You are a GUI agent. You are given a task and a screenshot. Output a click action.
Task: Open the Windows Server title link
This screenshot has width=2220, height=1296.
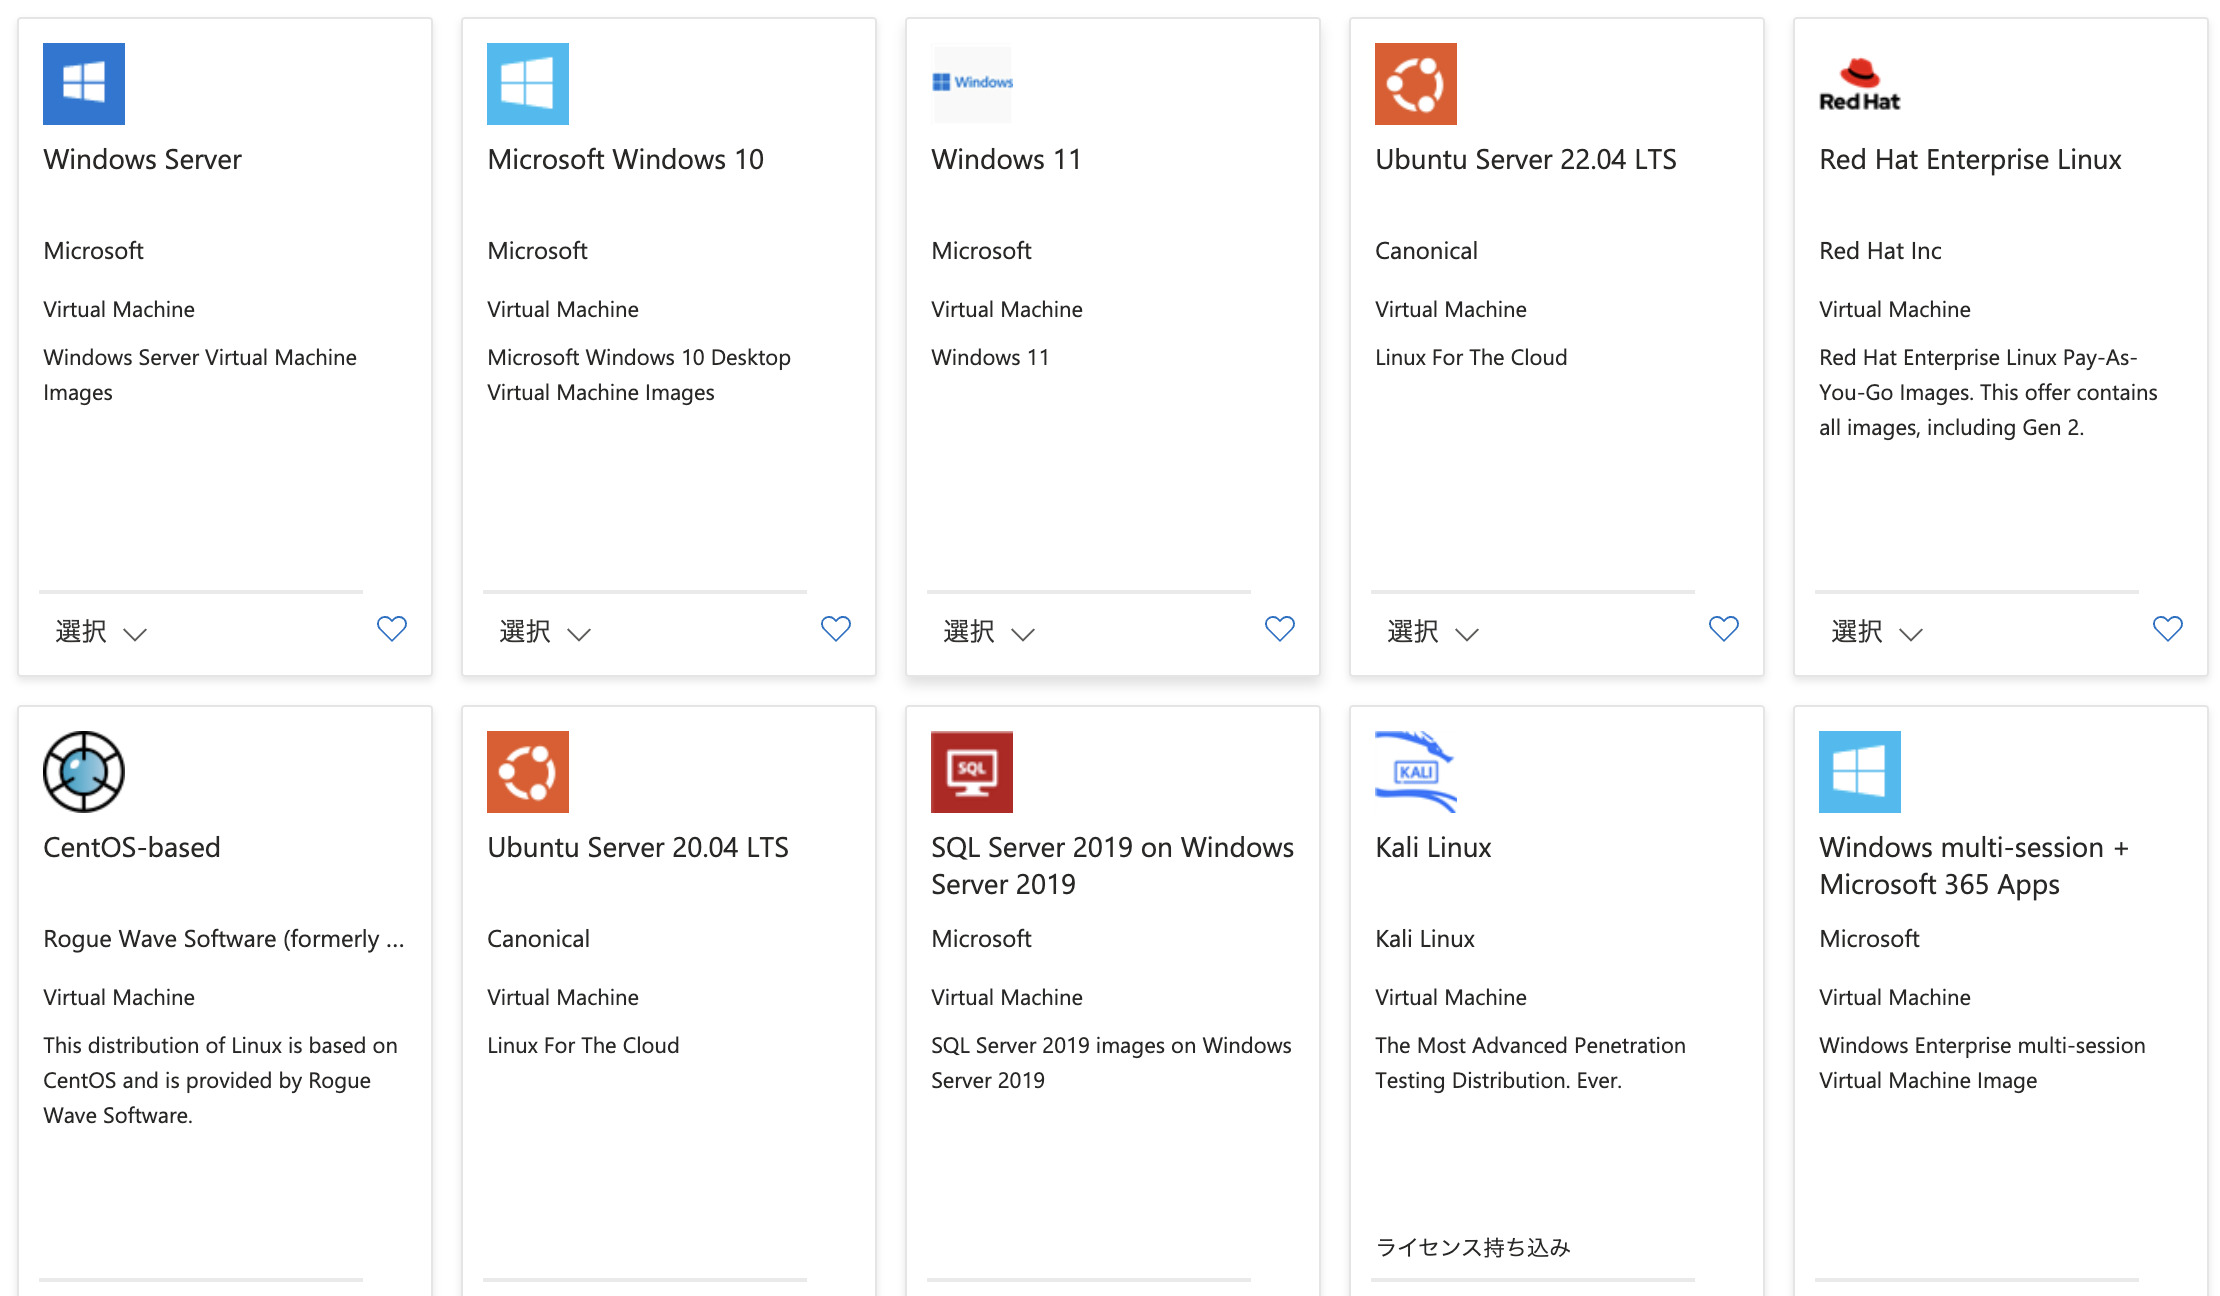pyautogui.click(x=142, y=160)
